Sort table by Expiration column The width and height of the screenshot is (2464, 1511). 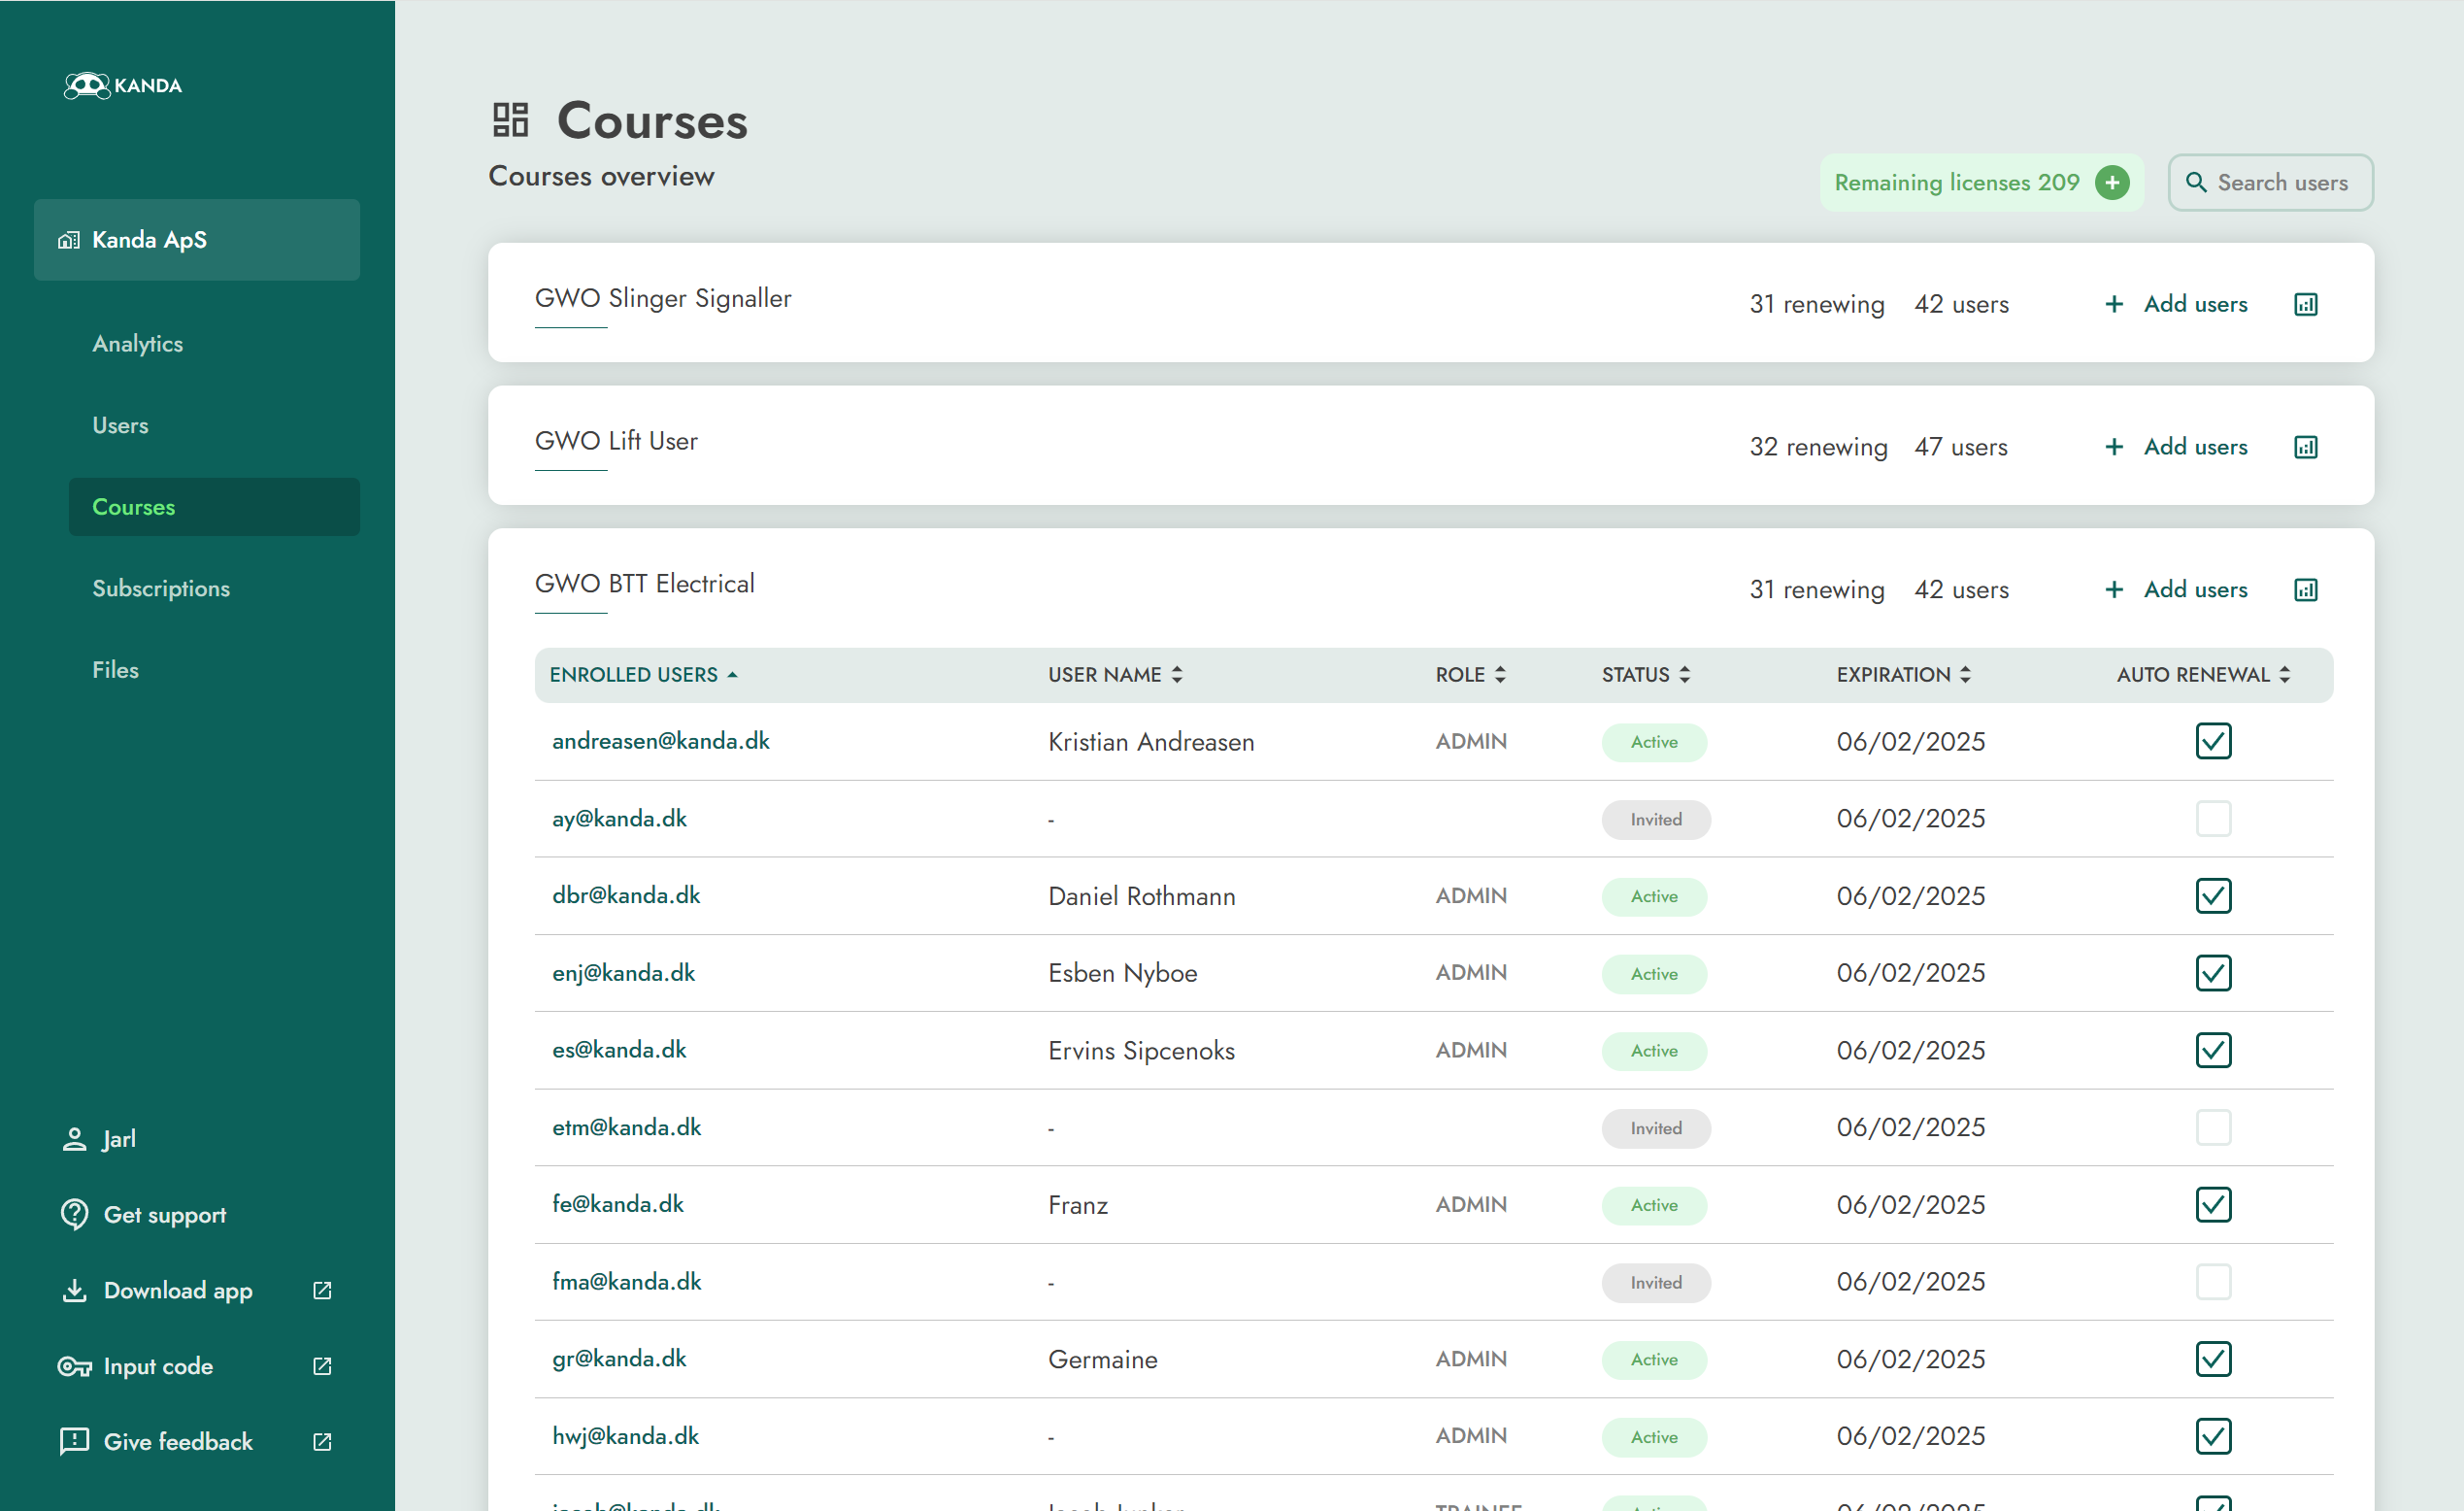[x=1903, y=675]
